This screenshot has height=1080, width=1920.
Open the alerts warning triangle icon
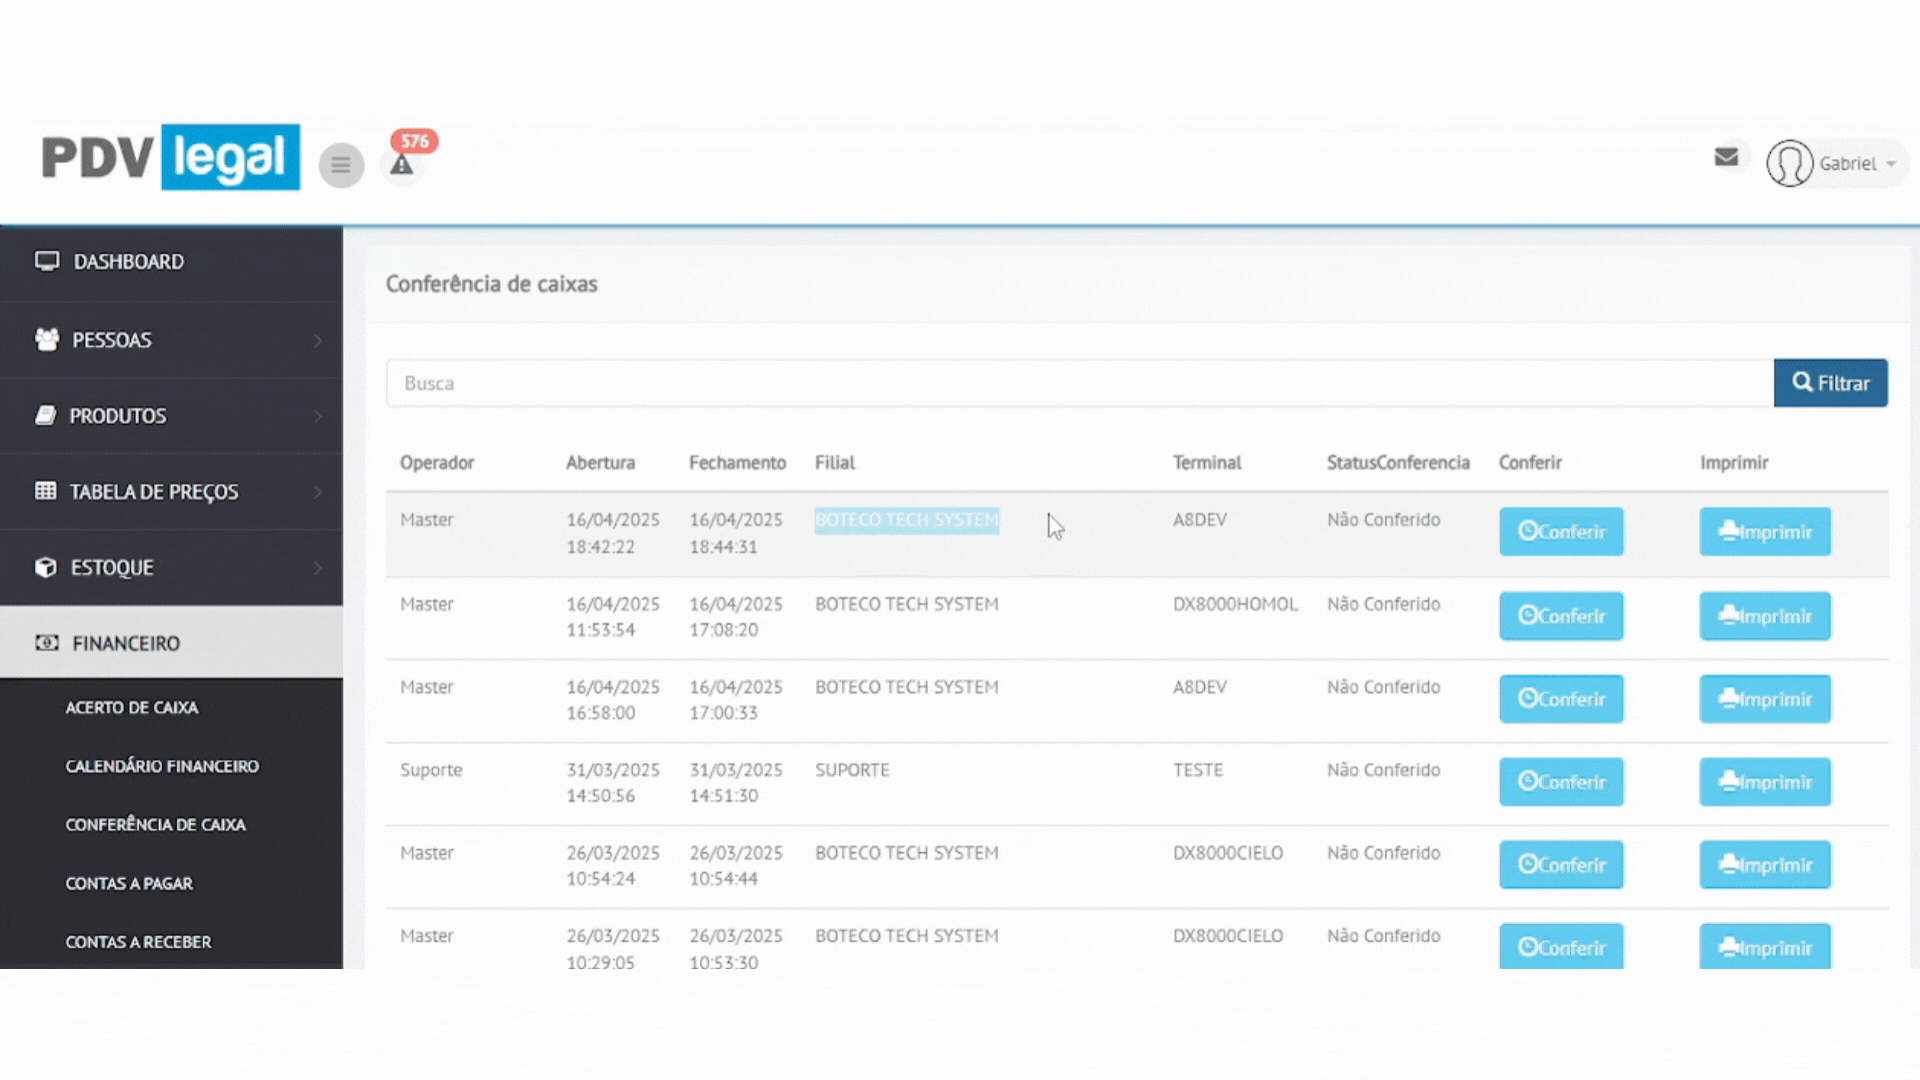pos(402,166)
